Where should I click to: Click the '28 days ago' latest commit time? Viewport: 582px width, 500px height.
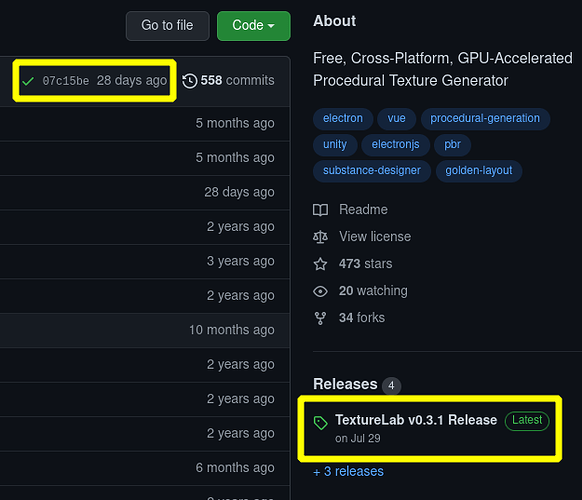click(x=132, y=81)
